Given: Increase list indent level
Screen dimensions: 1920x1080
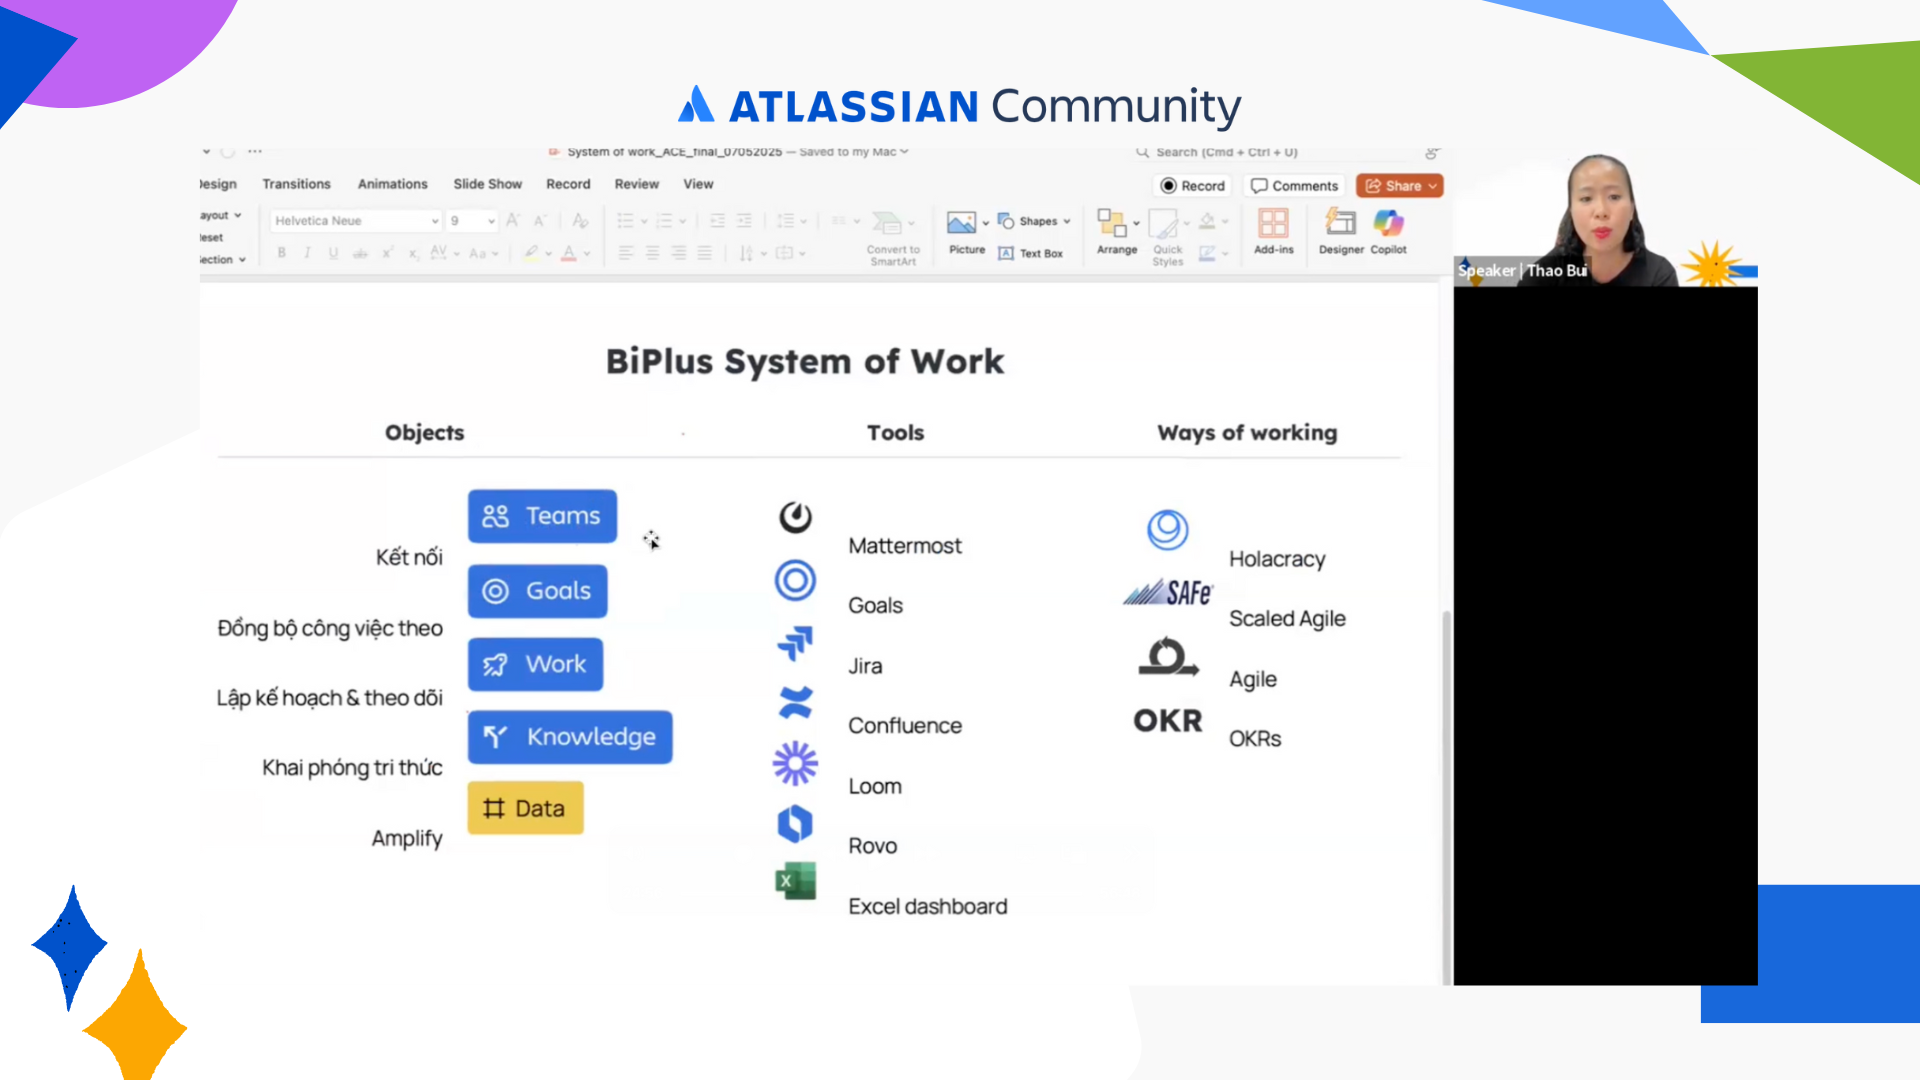Looking at the screenshot, I should [x=744, y=220].
